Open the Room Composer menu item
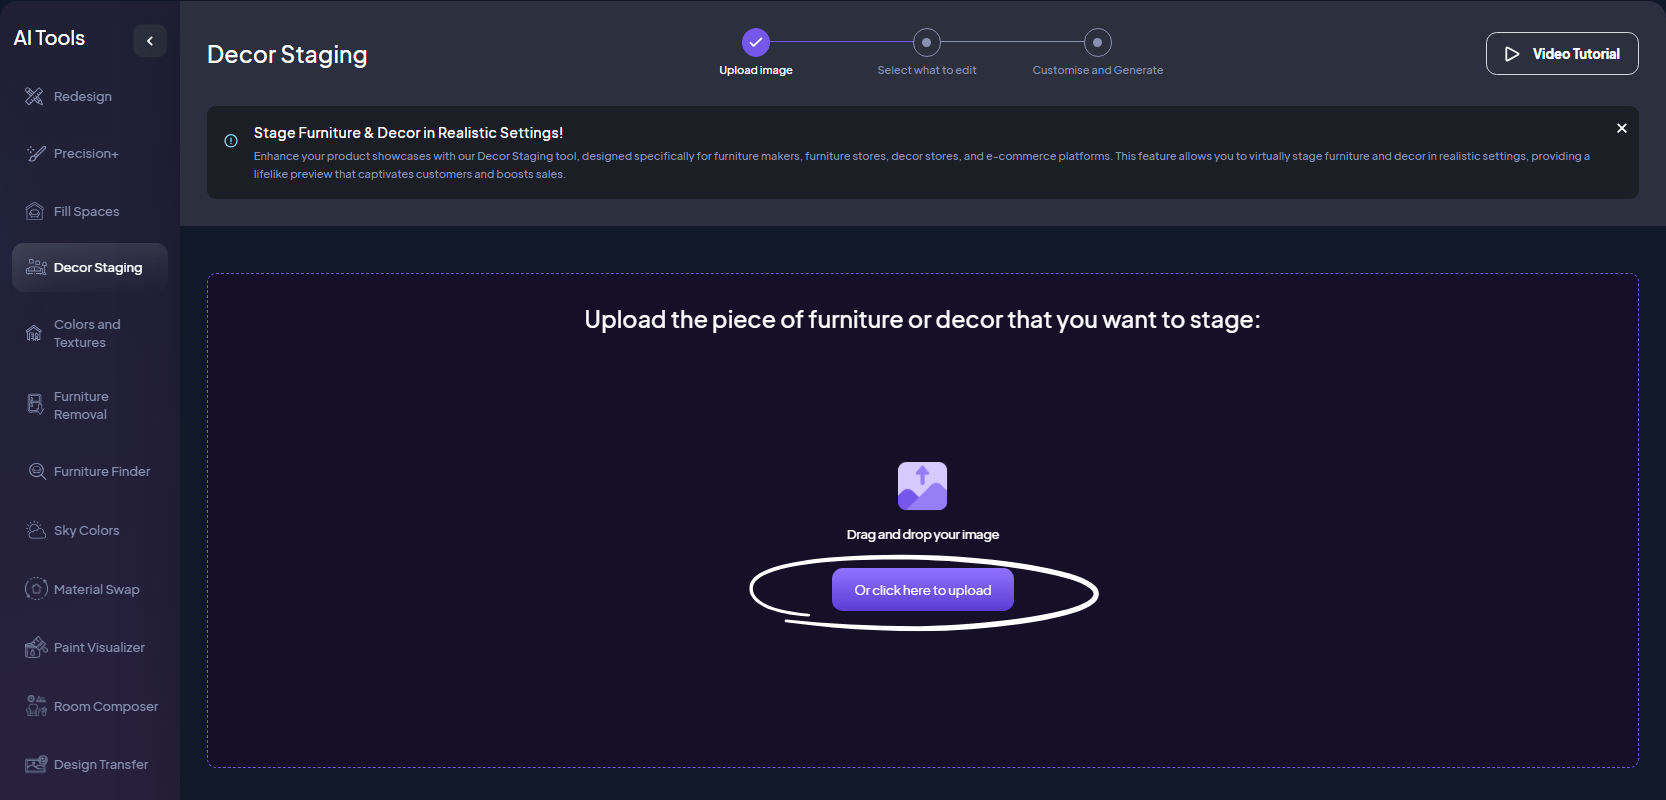1666x800 pixels. (x=105, y=707)
